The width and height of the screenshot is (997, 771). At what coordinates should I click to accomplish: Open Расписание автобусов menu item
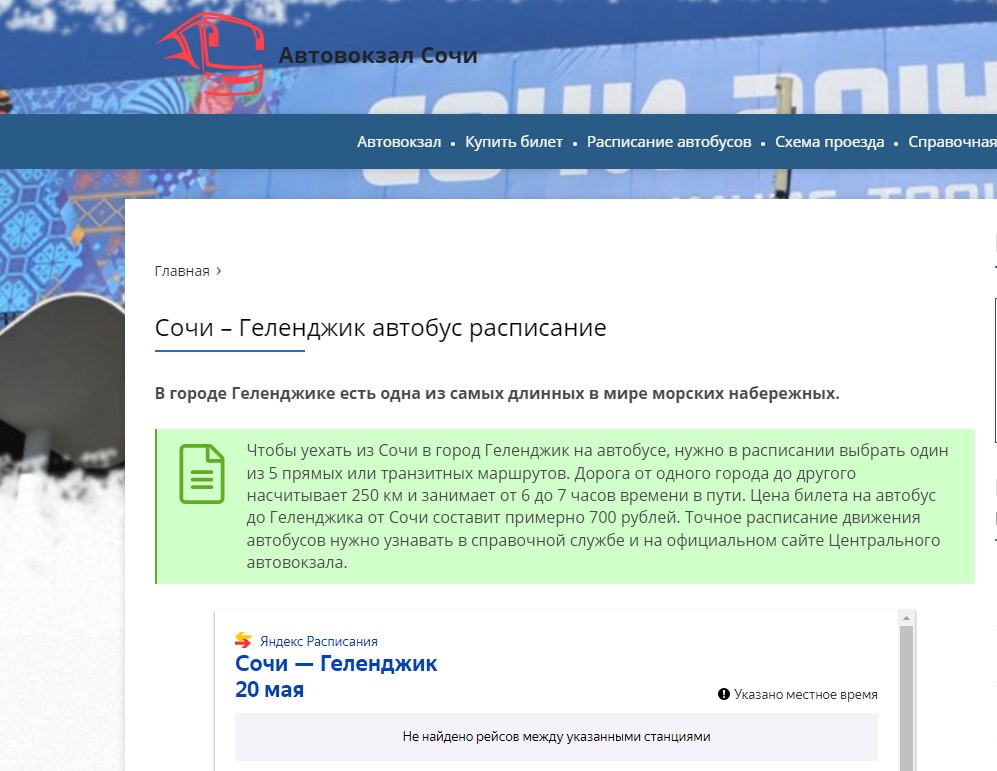(669, 142)
